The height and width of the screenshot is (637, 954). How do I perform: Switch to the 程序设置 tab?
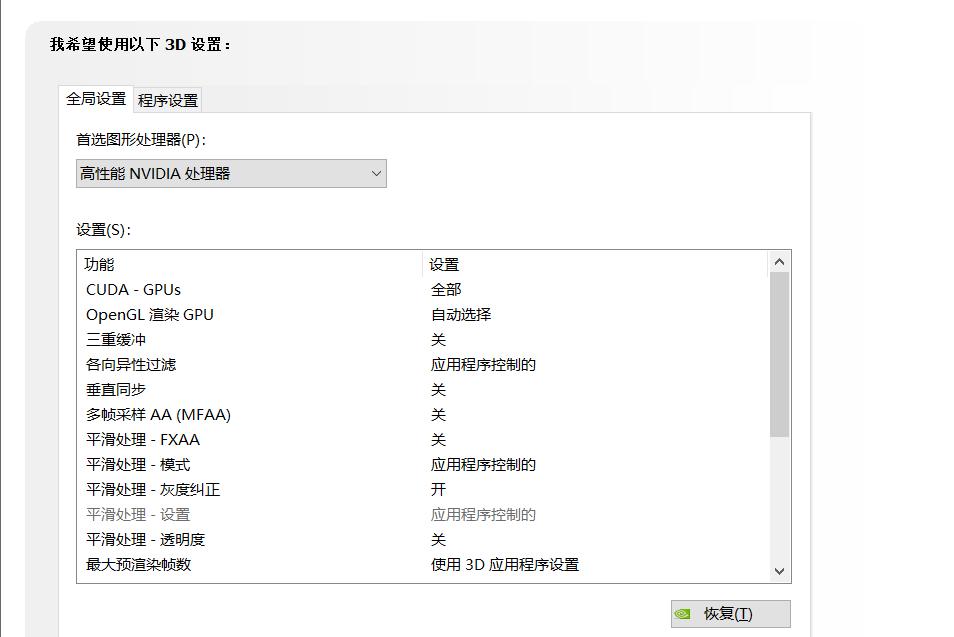(167, 99)
